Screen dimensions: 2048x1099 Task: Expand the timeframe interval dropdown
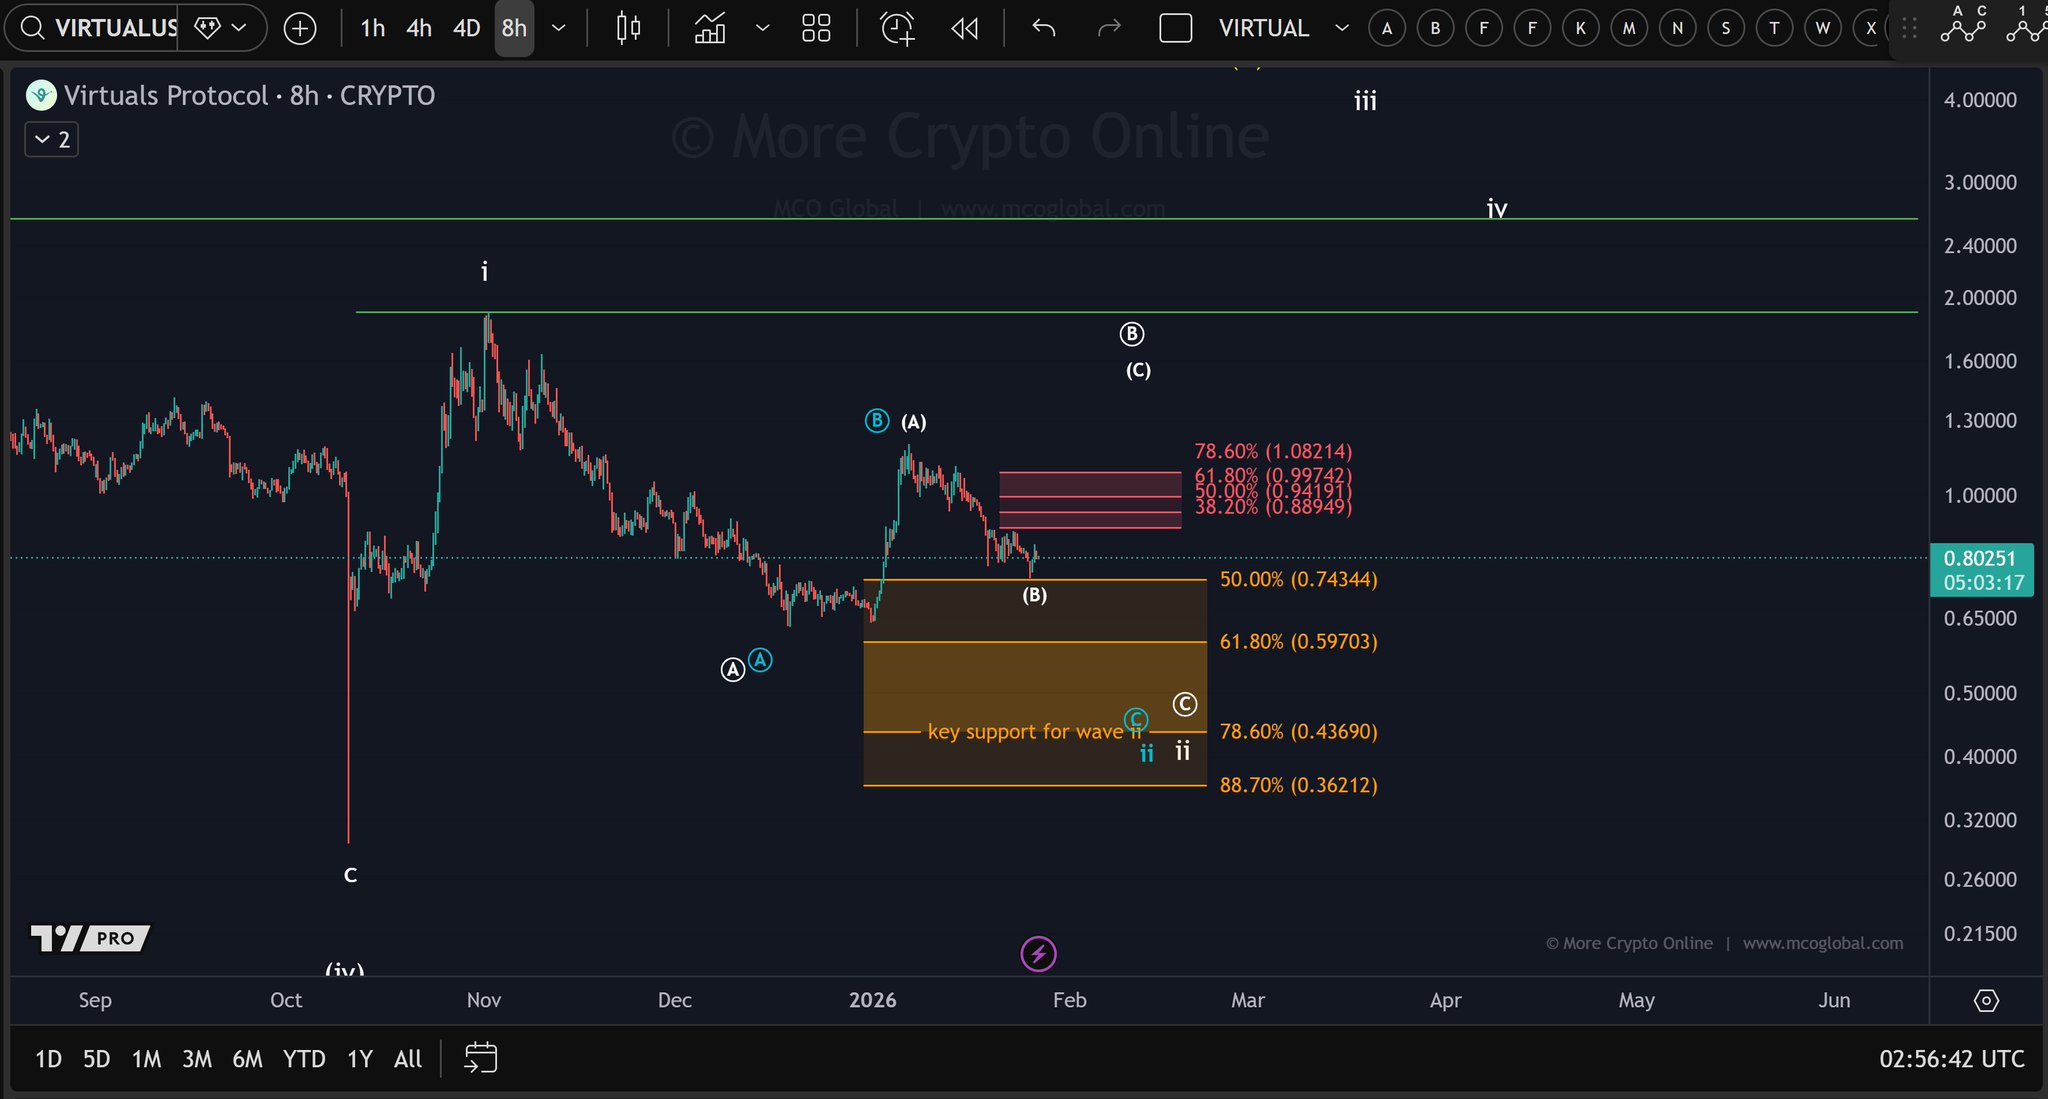point(559,28)
